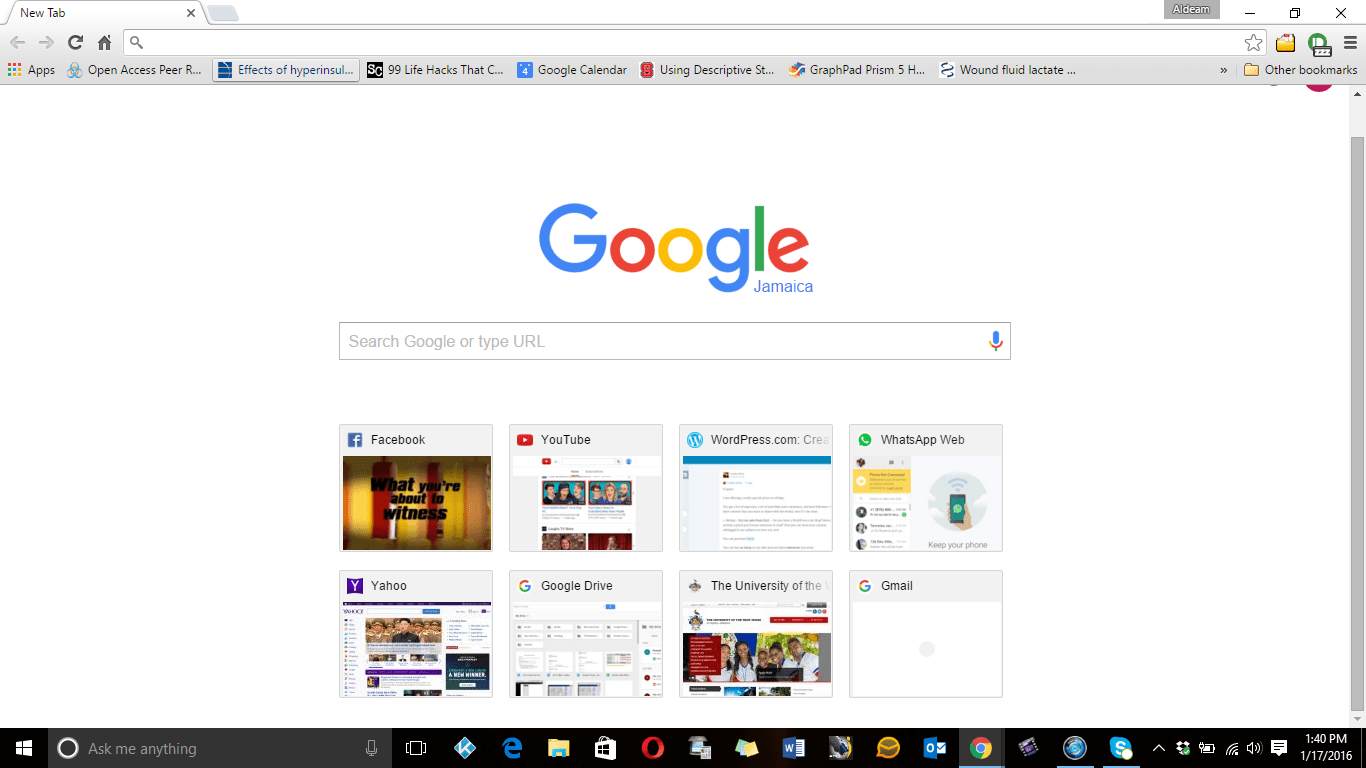Screen dimensions: 1366x768
Task: Open Other bookmarks folder
Action: (1300, 70)
